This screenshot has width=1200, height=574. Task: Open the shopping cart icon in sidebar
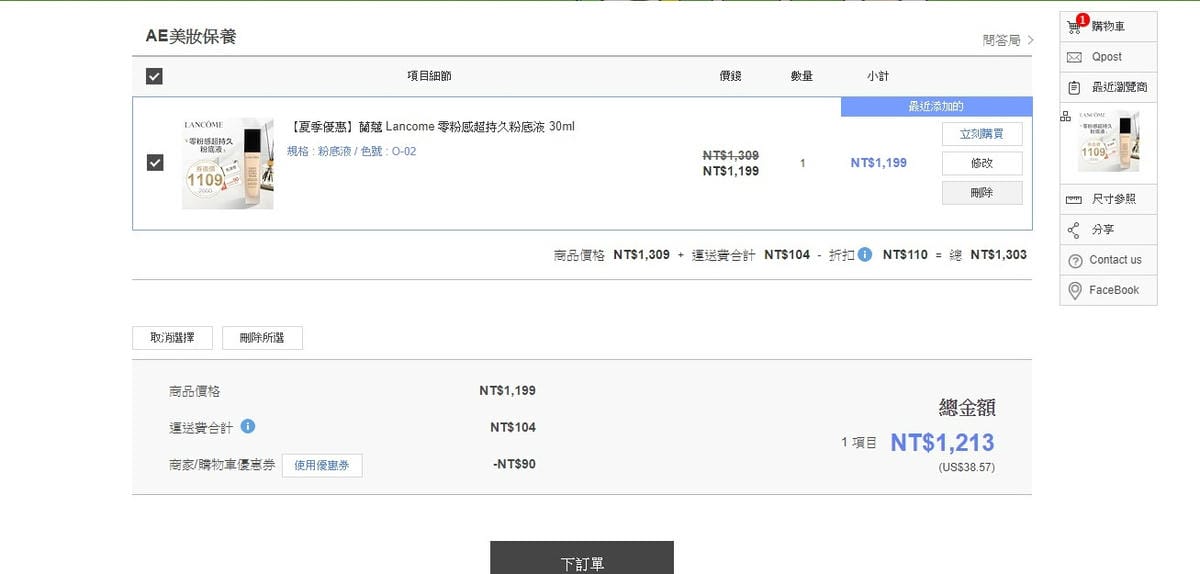[x=1075, y=26]
